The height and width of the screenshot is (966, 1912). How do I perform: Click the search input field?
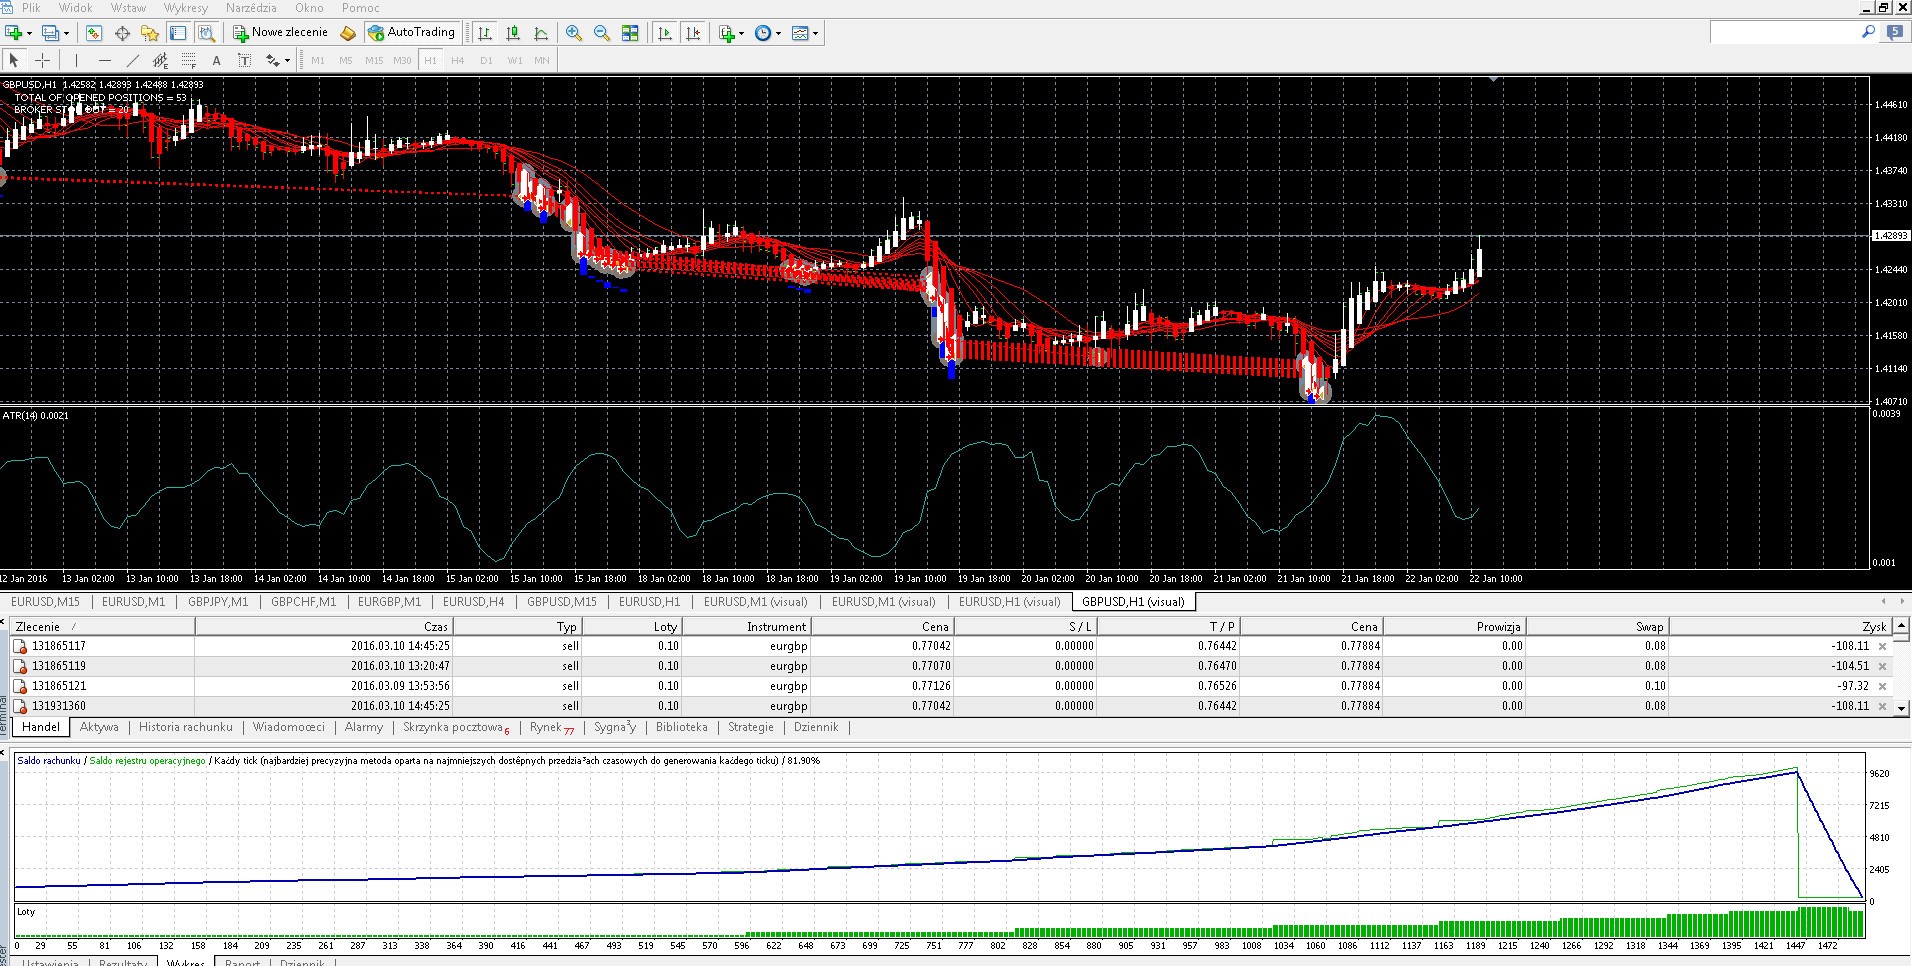pyautogui.click(x=1790, y=31)
